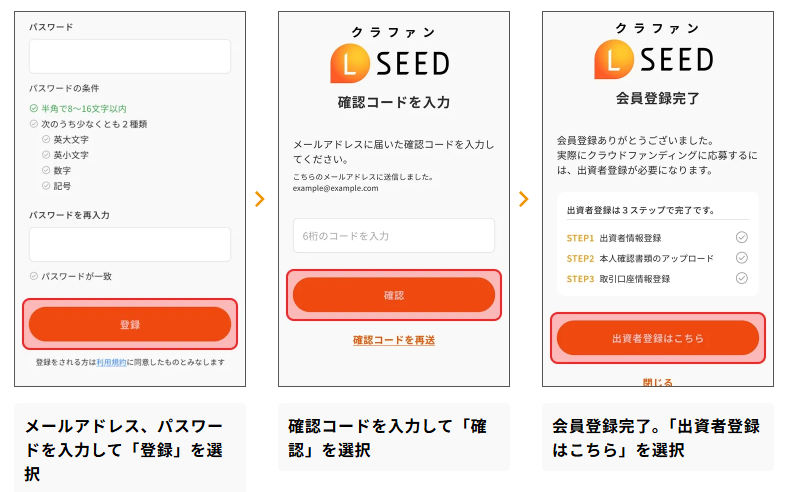Click the 閉じる link

pos(657,382)
